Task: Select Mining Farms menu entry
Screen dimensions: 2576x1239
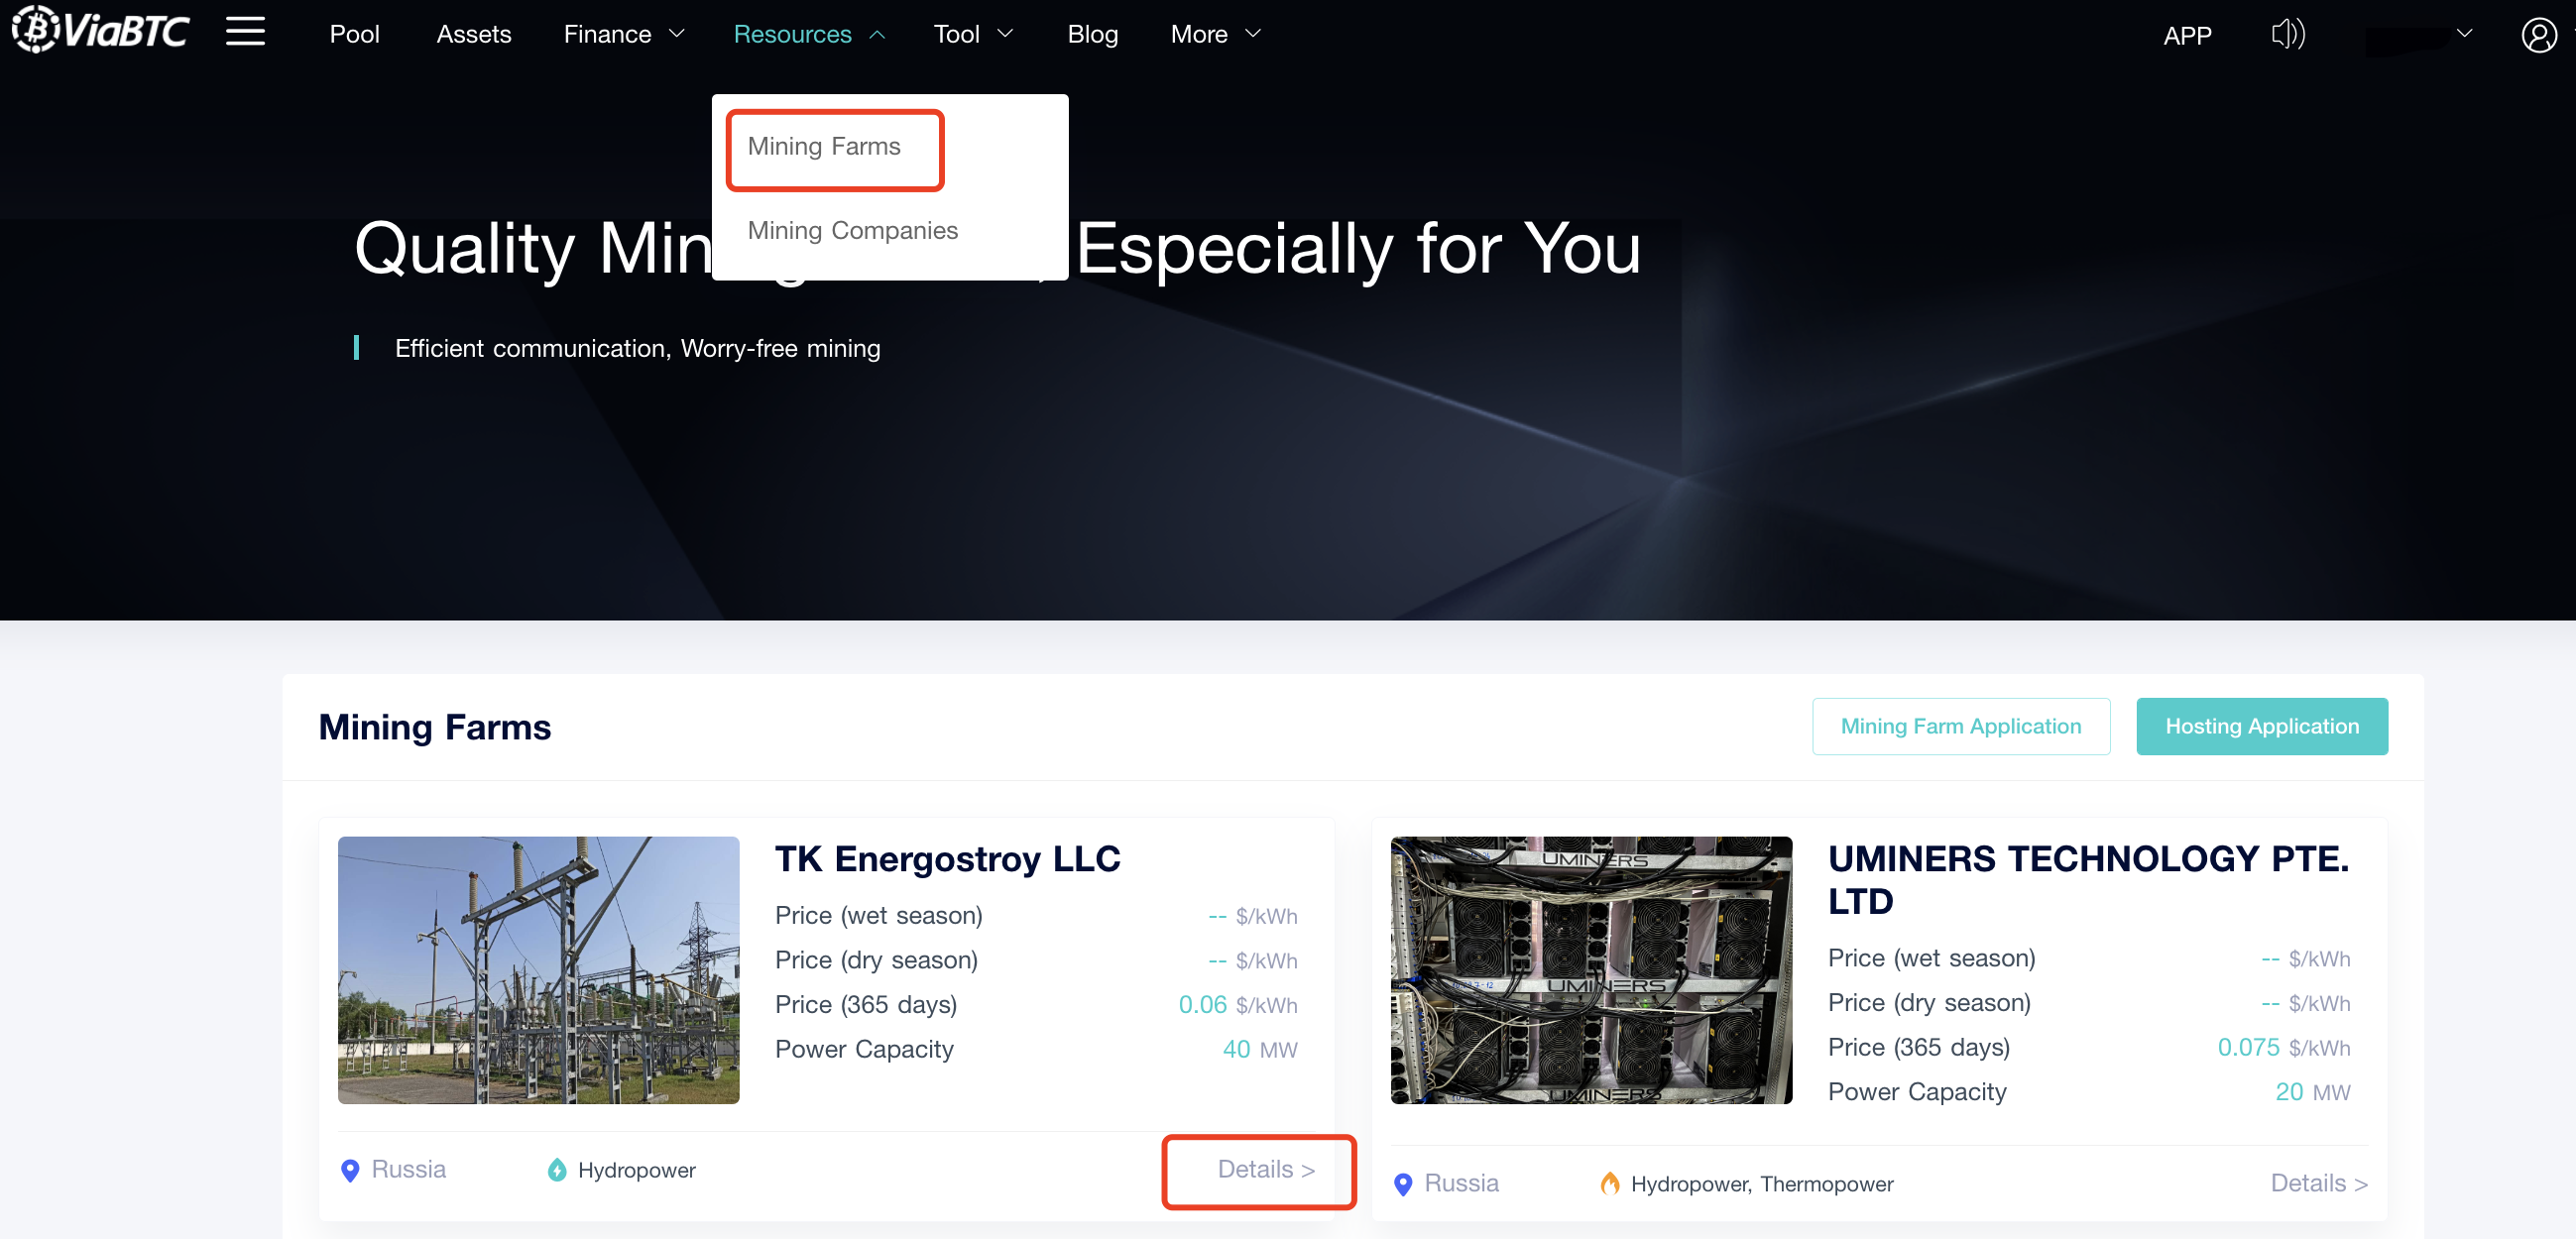Action: [x=824, y=147]
